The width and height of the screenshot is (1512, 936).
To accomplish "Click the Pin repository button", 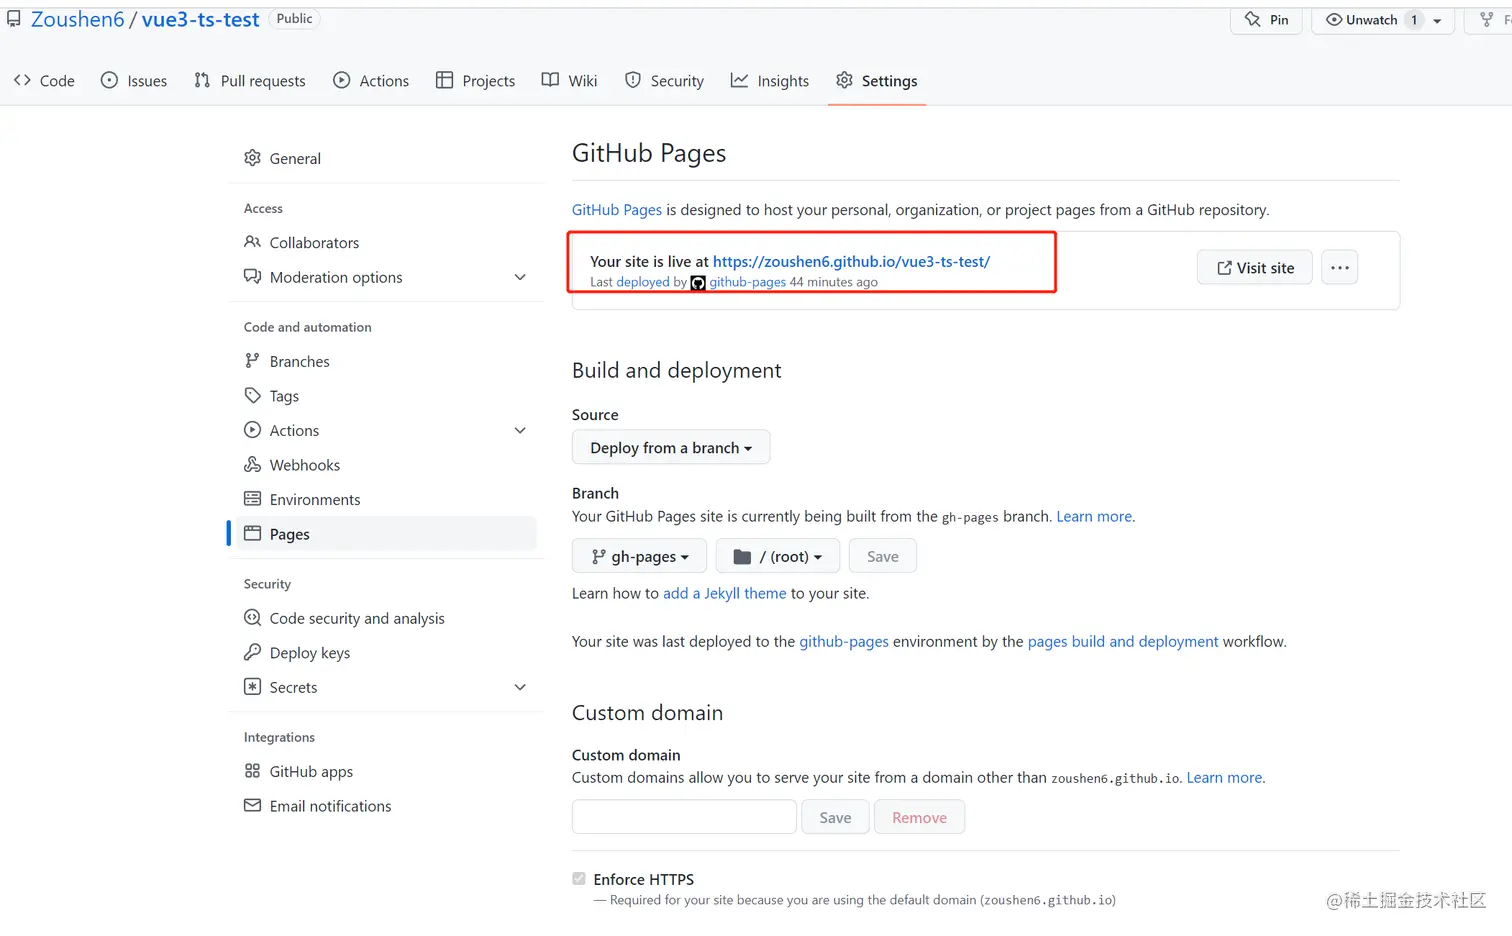I will click(x=1266, y=20).
